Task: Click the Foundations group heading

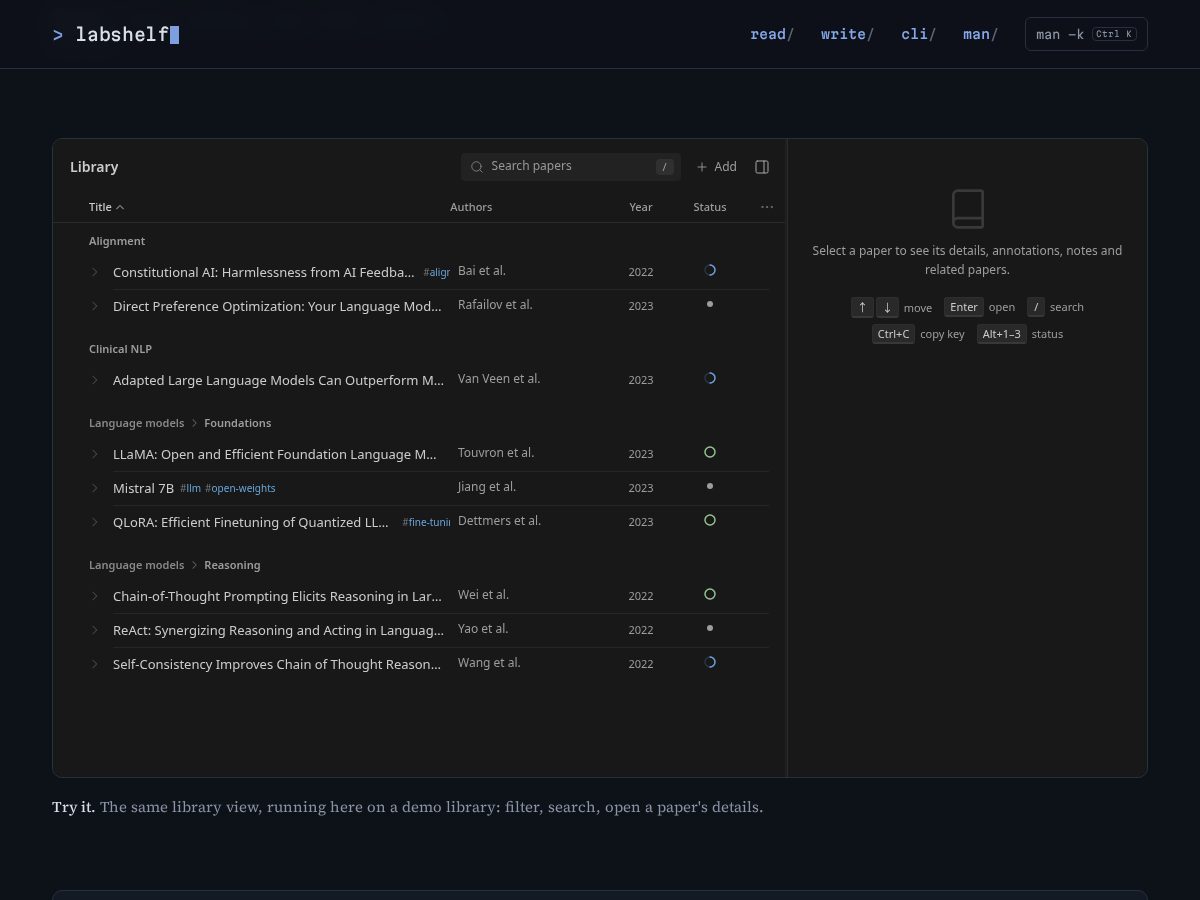Action: pos(237,423)
